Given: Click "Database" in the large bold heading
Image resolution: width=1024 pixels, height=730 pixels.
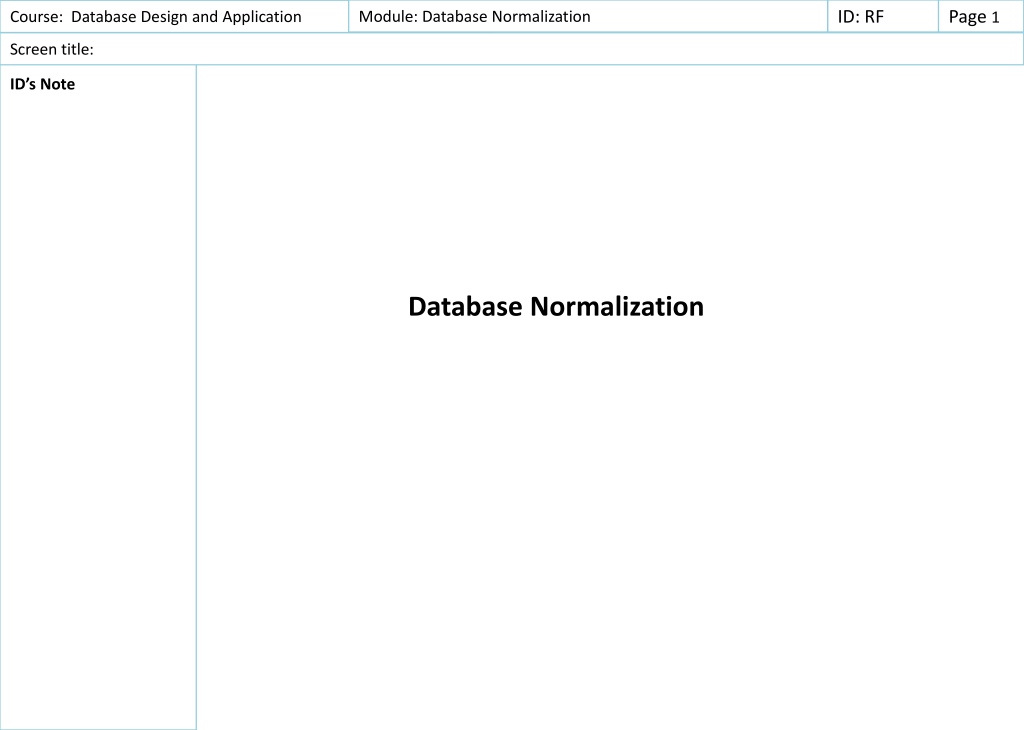Looking at the screenshot, I should coord(465,306).
